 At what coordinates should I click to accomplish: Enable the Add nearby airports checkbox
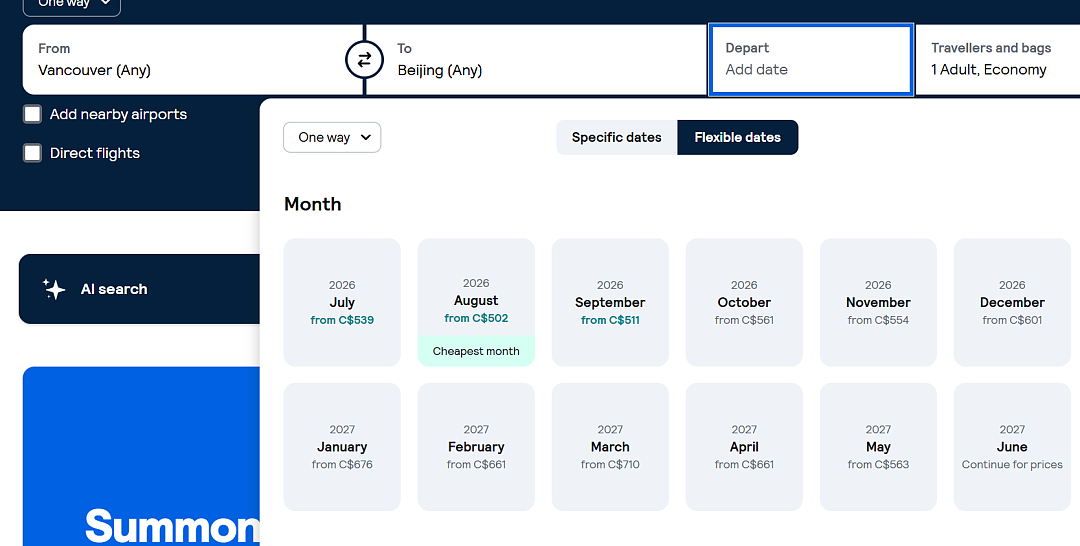[x=32, y=114]
